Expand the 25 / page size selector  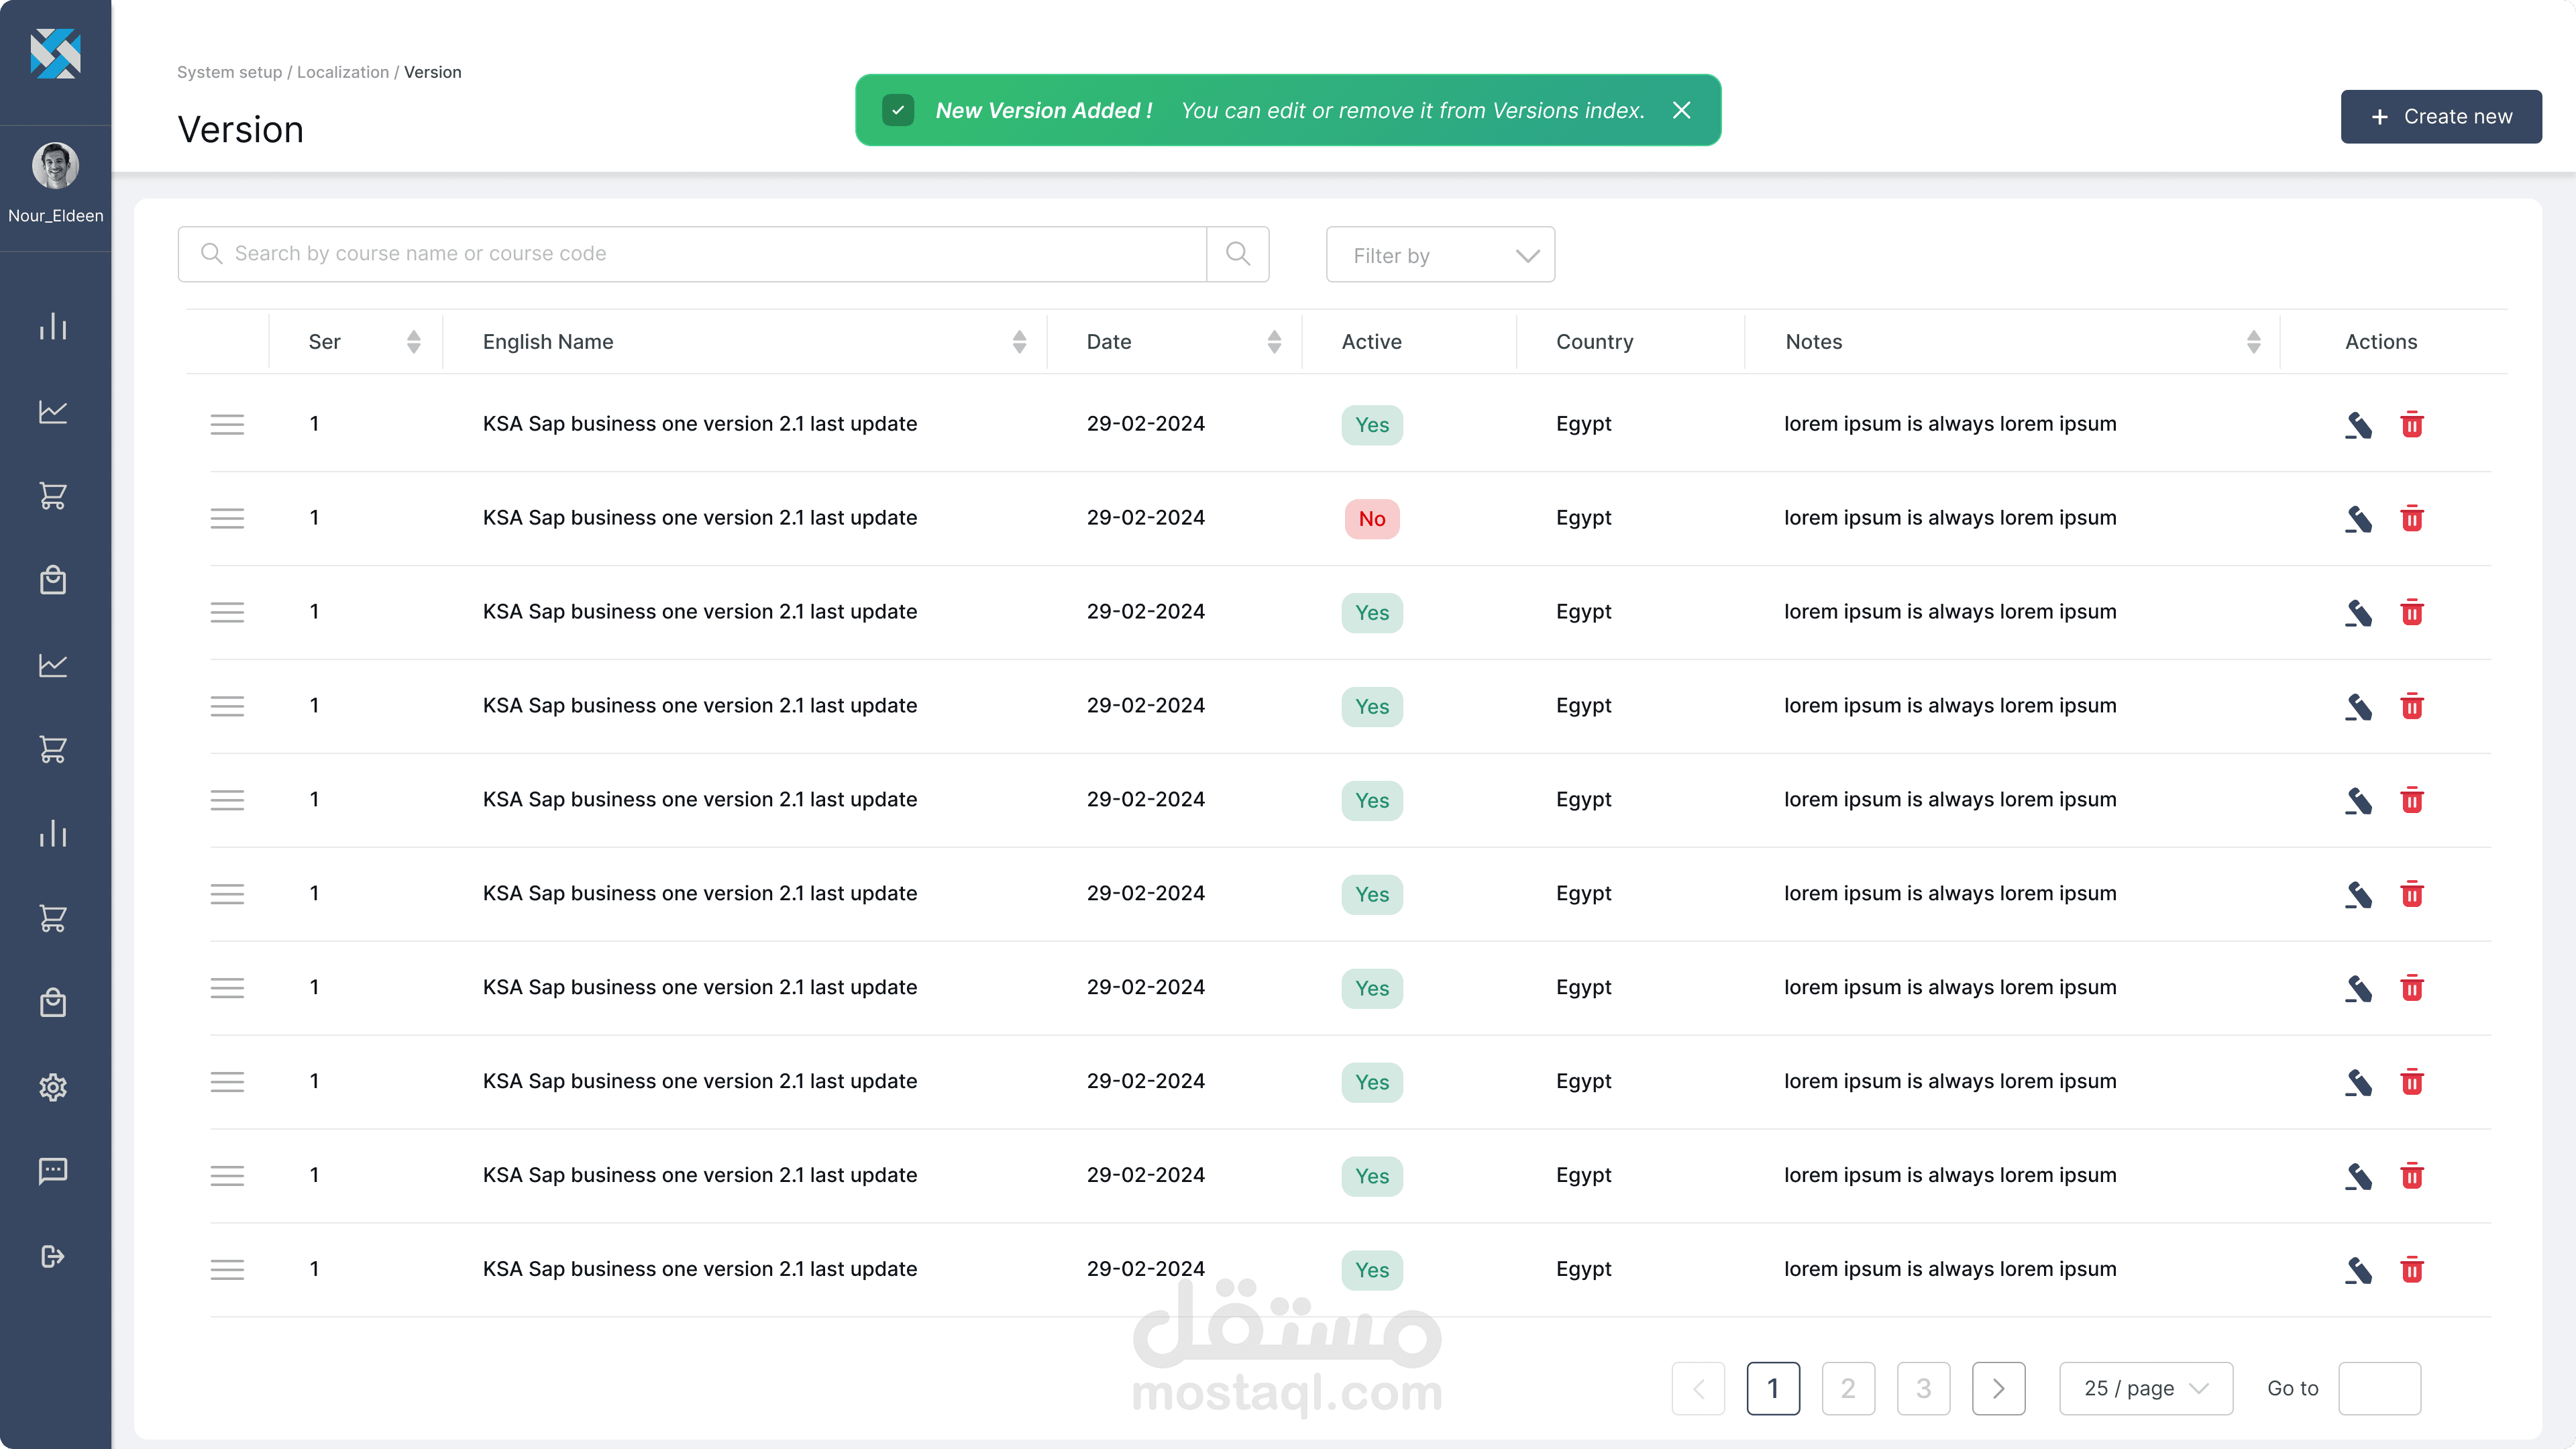(2145, 1388)
